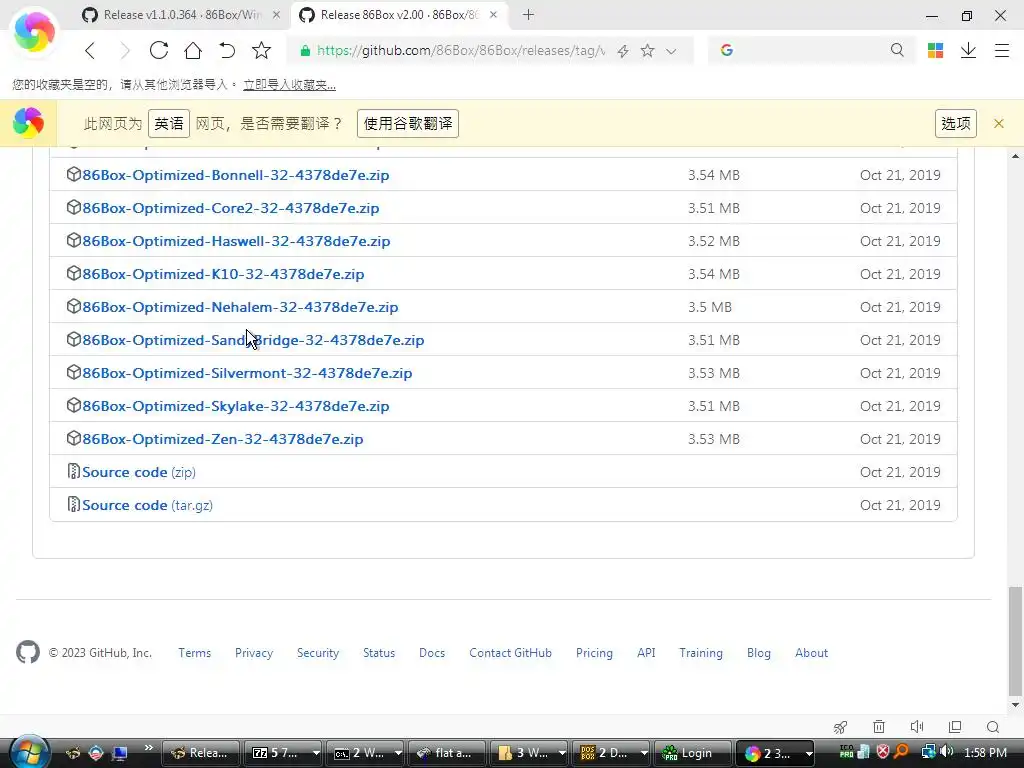Screen dimensions: 1024x768
Task: Click the search magnifier icon
Action: (897, 50)
